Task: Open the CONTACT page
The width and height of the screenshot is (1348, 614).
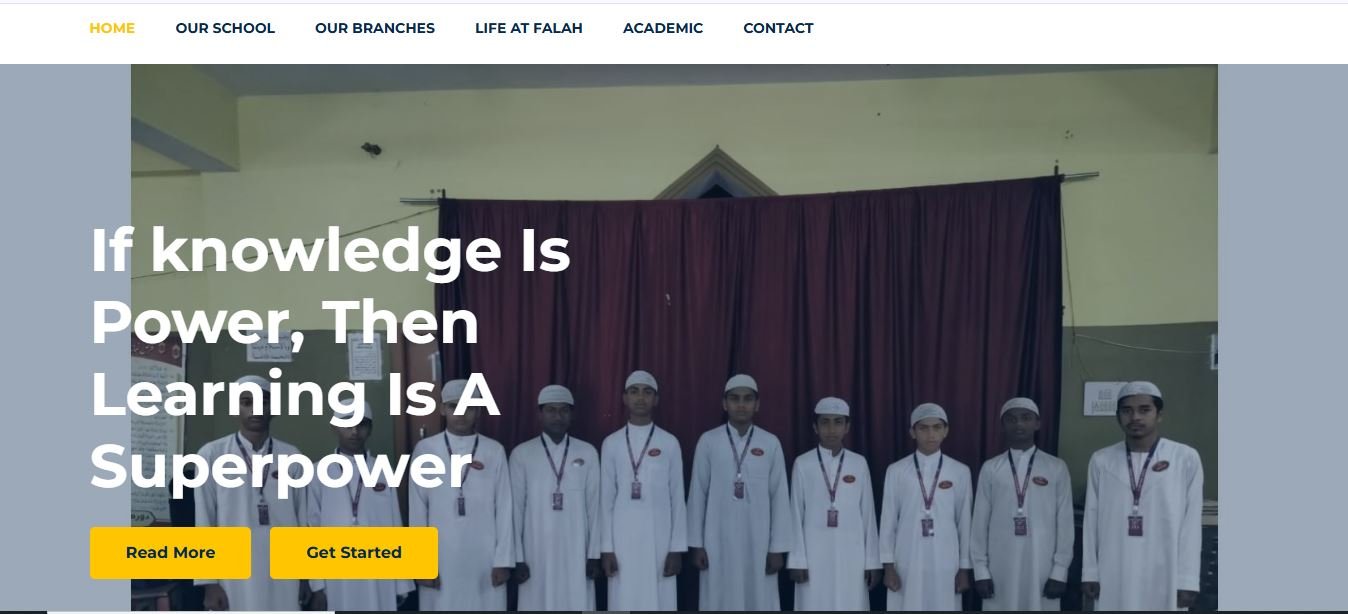Action: [778, 28]
